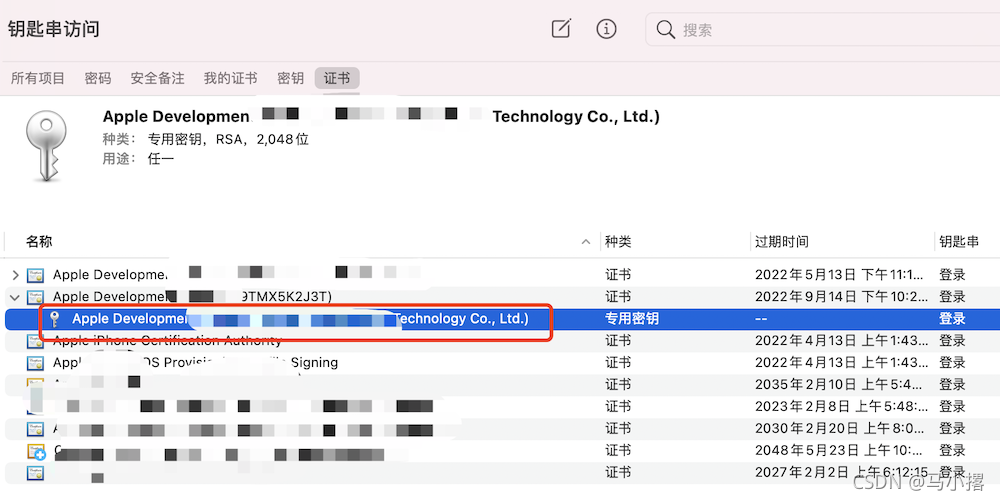Sort by the 过期时间 column header
This screenshot has height=500, width=1000.
tap(781, 242)
